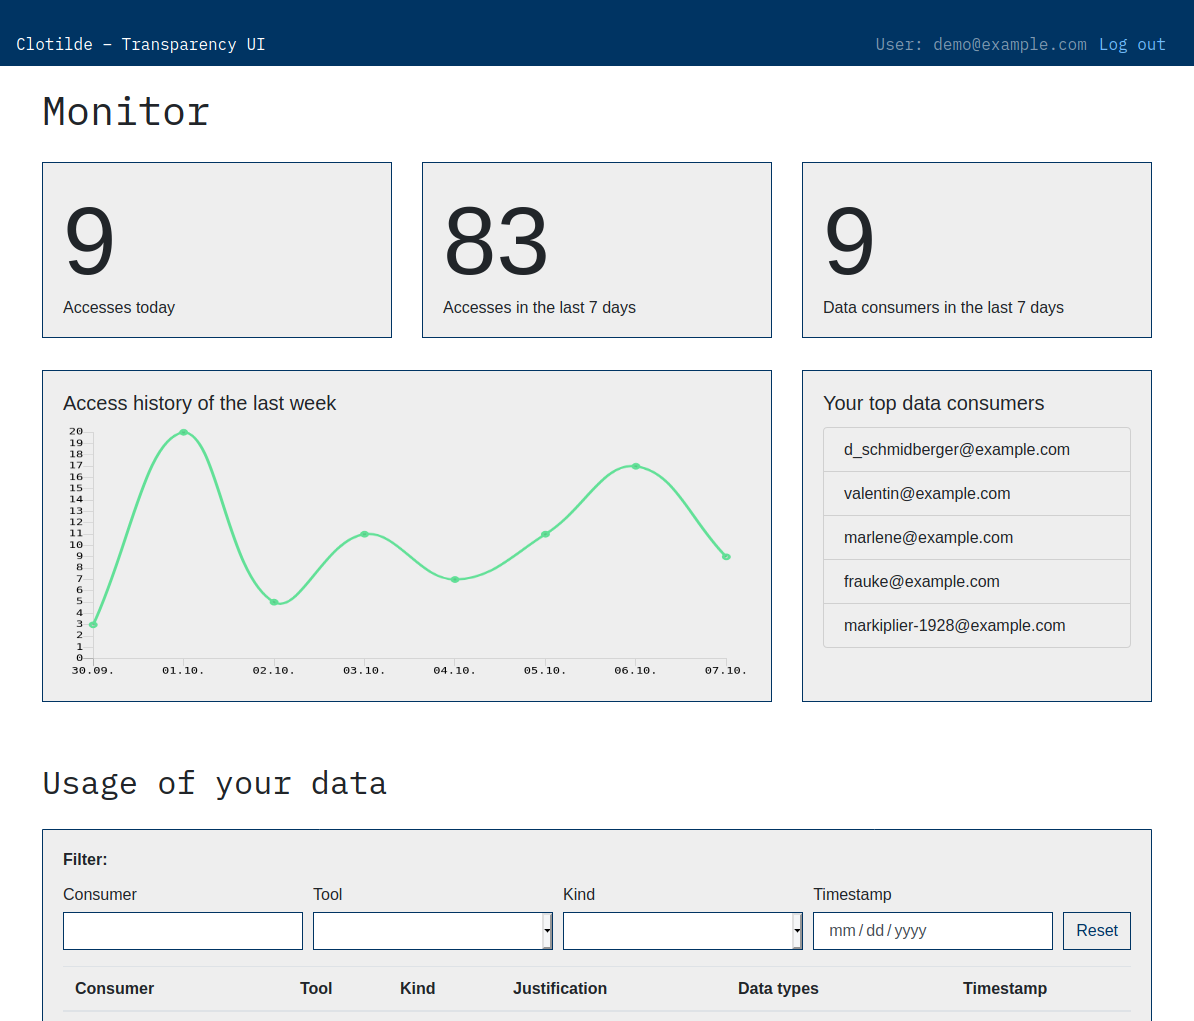Click frauke@example.com in the list

click(921, 582)
